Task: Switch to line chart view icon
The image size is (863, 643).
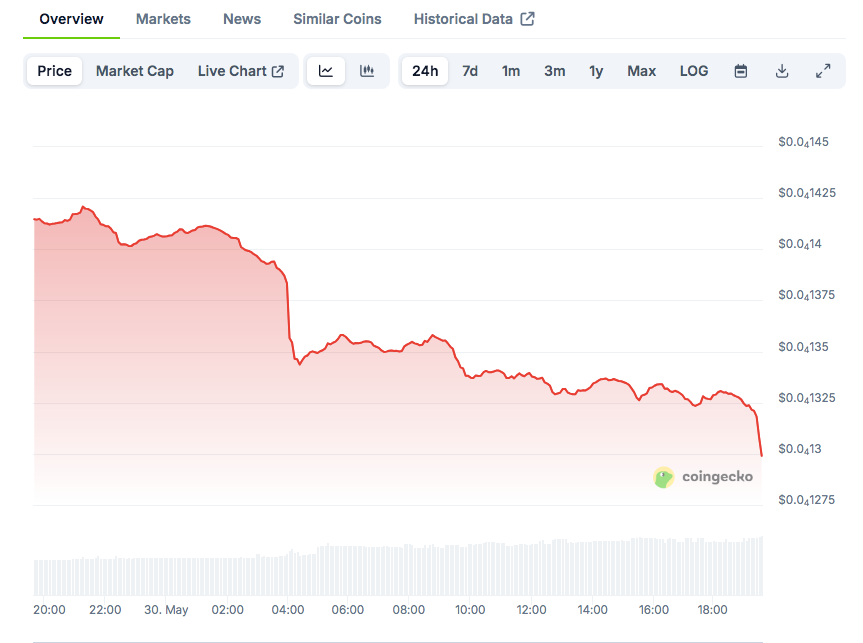Action: coord(326,71)
